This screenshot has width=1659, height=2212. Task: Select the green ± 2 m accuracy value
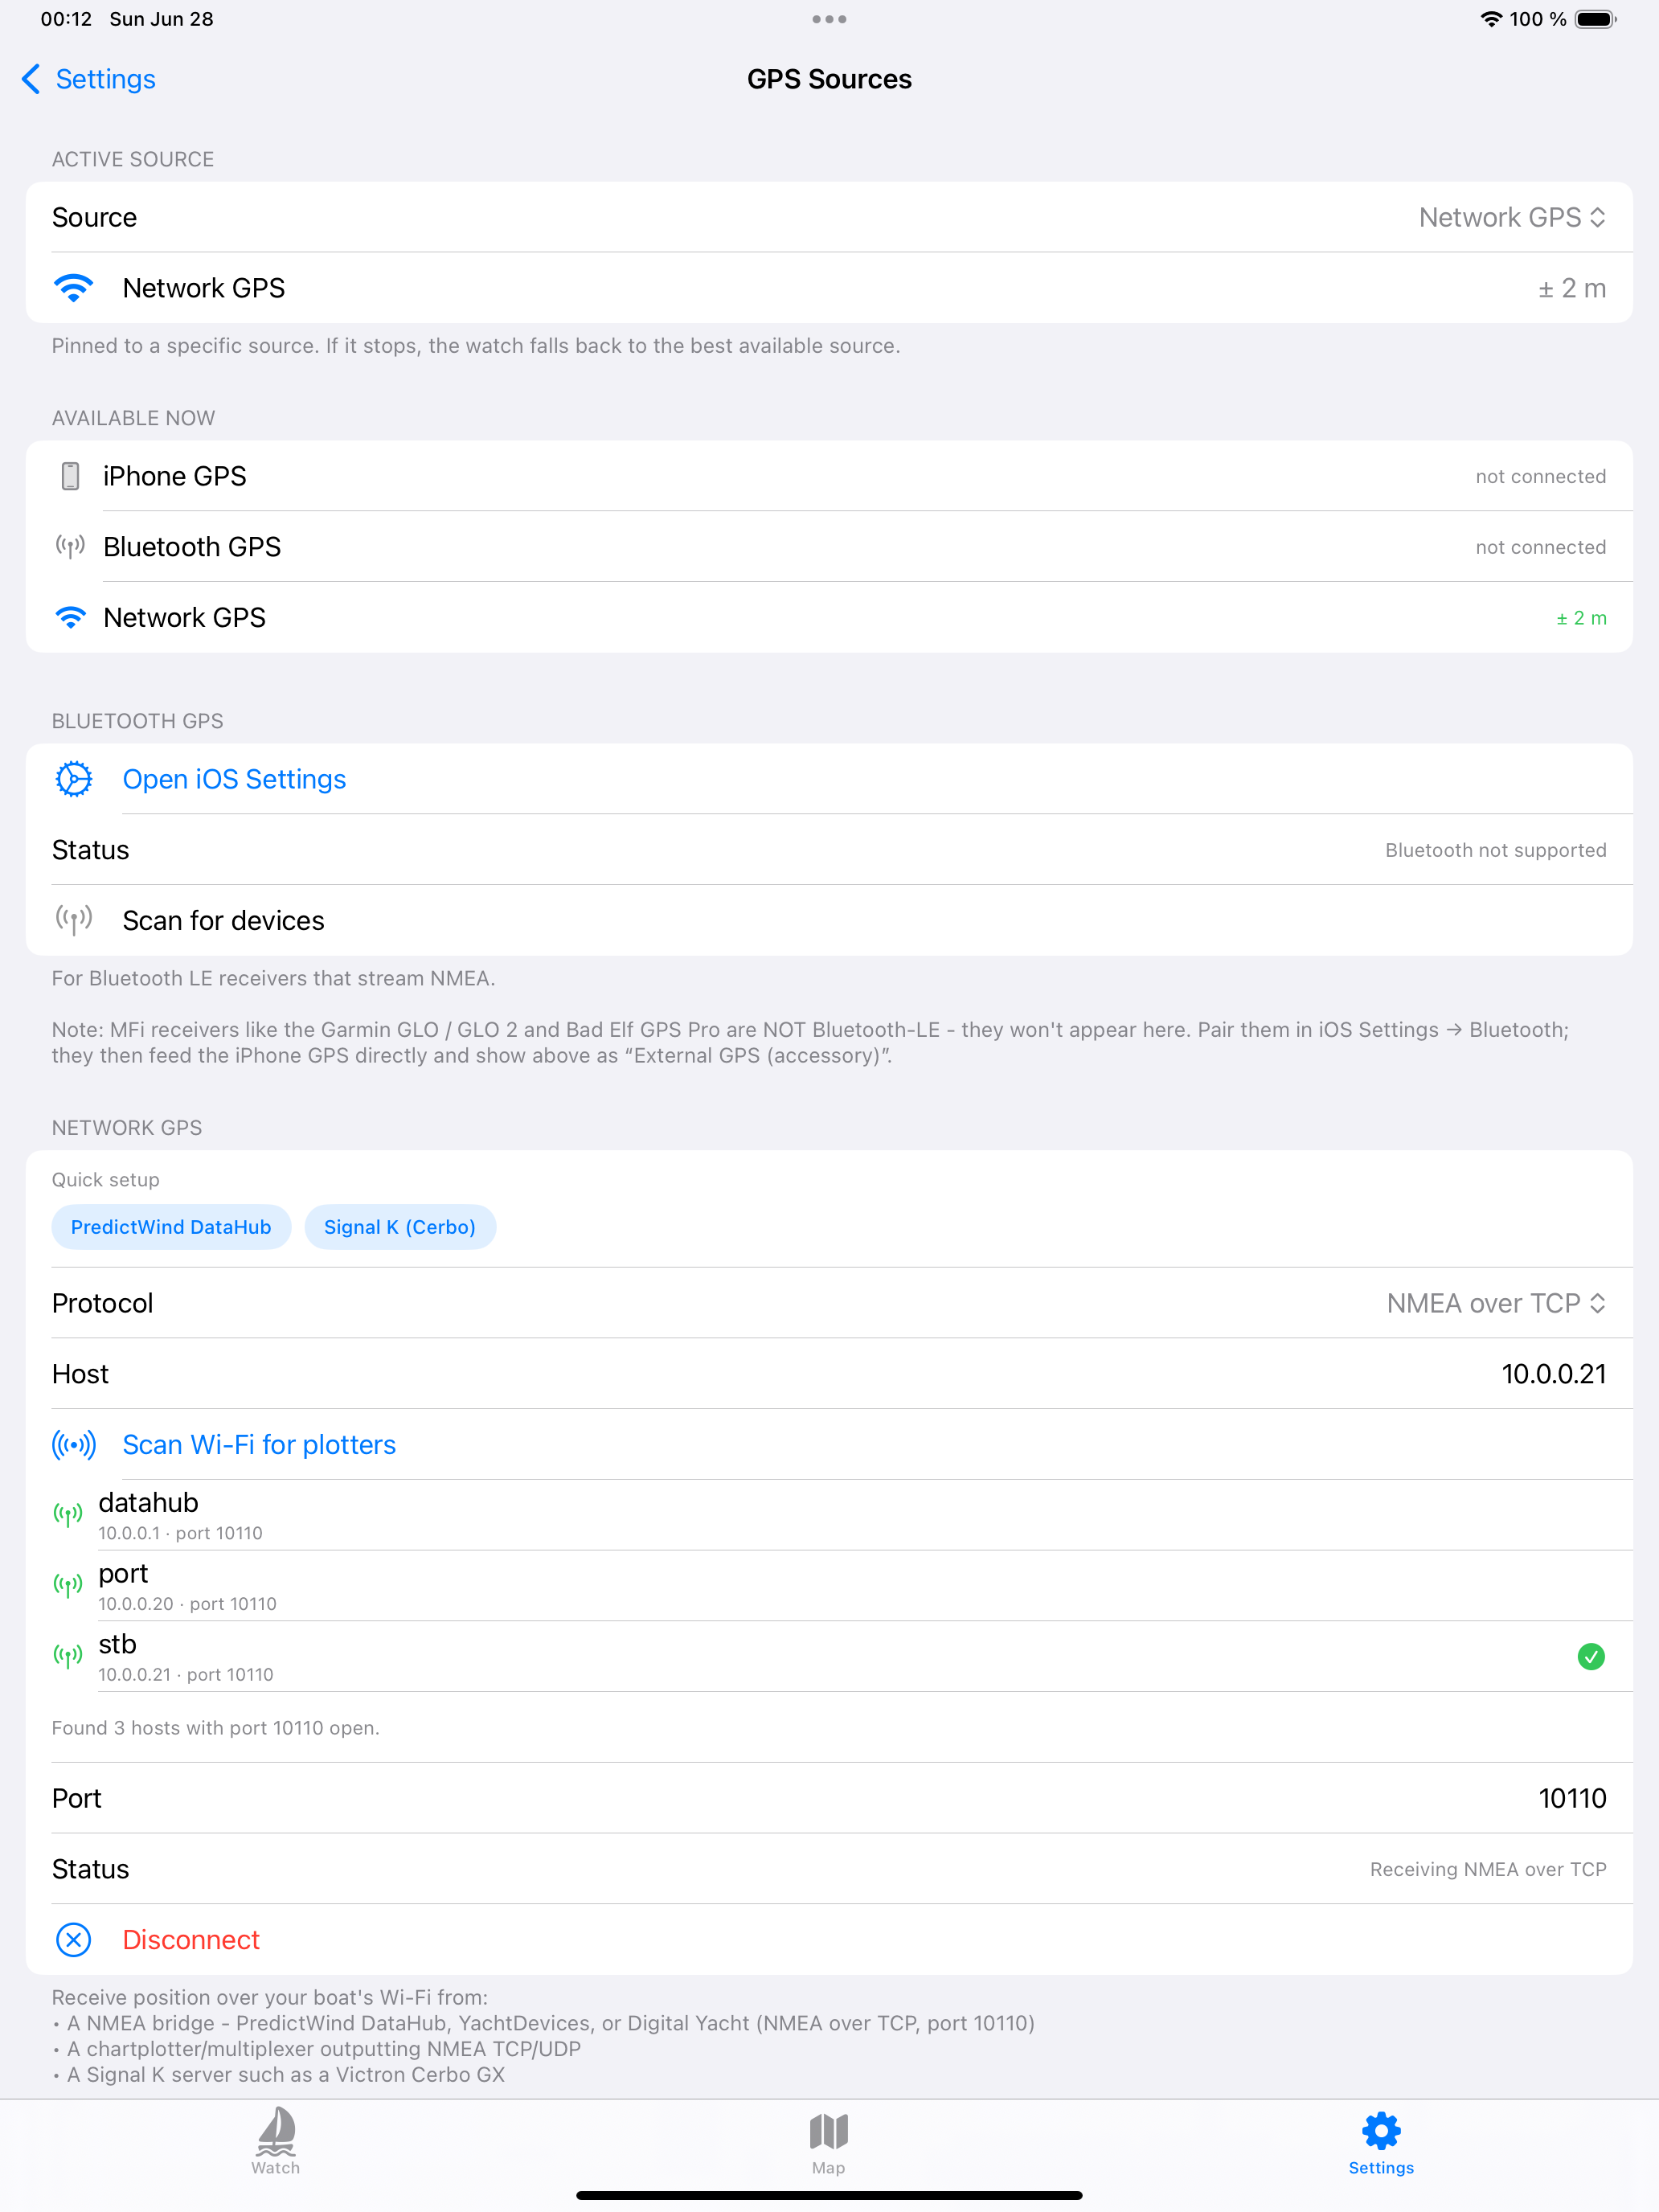point(1581,618)
